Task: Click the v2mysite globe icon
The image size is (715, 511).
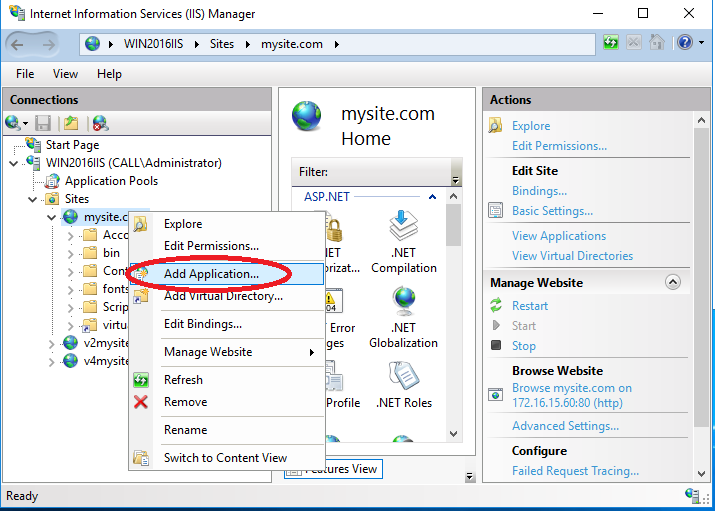Action: pyautogui.click(x=70, y=342)
